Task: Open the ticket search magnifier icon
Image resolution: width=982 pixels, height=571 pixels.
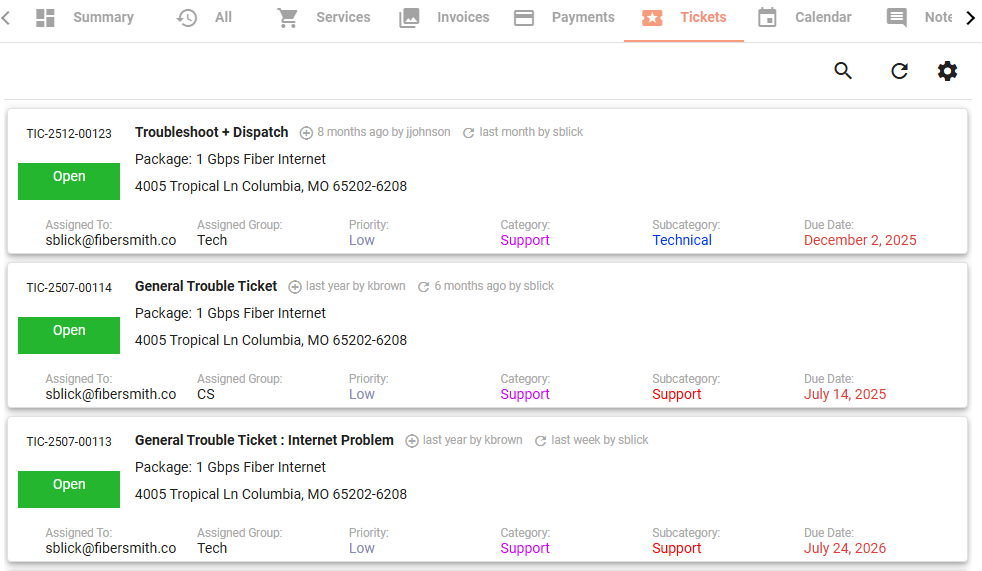Action: click(843, 71)
